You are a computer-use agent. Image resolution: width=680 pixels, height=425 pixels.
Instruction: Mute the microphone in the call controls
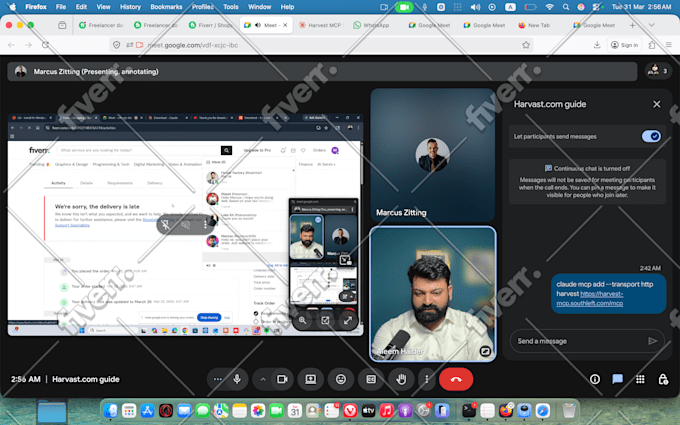point(237,379)
